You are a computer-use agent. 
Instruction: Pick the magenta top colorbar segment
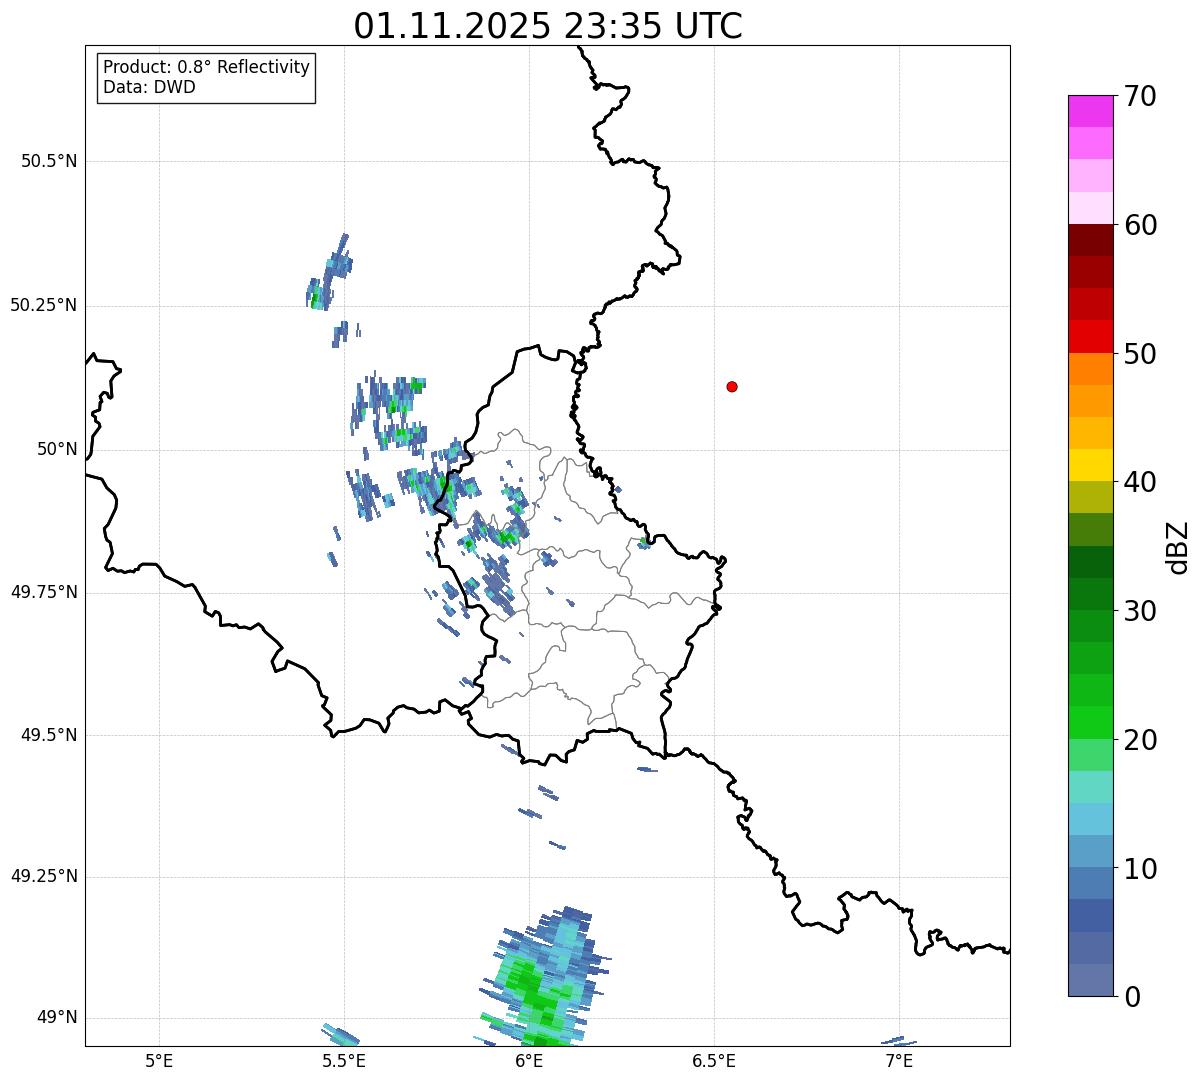tap(1090, 111)
